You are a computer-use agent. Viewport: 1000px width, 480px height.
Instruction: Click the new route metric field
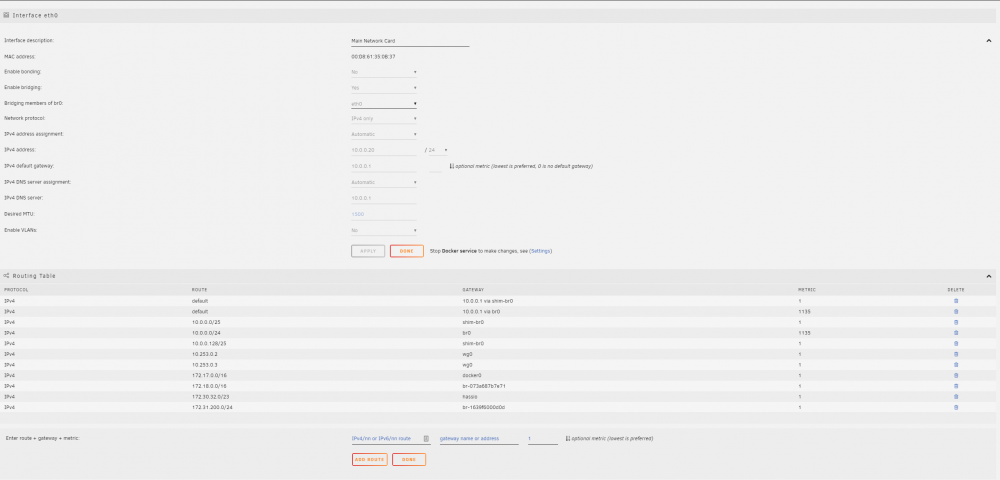click(543, 439)
